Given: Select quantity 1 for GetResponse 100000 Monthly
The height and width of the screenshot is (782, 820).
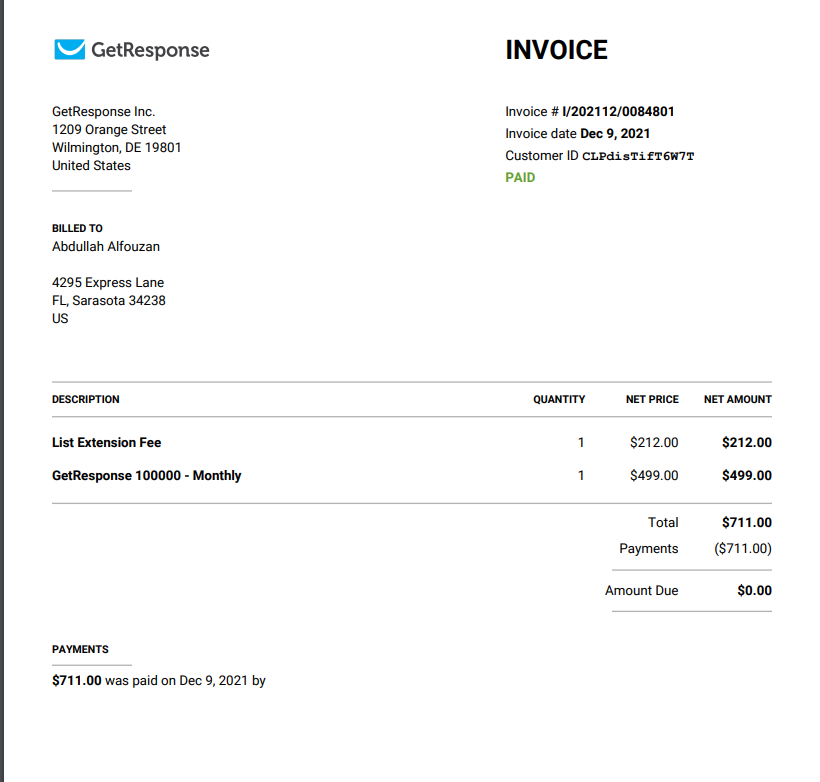Looking at the screenshot, I should coord(580,475).
